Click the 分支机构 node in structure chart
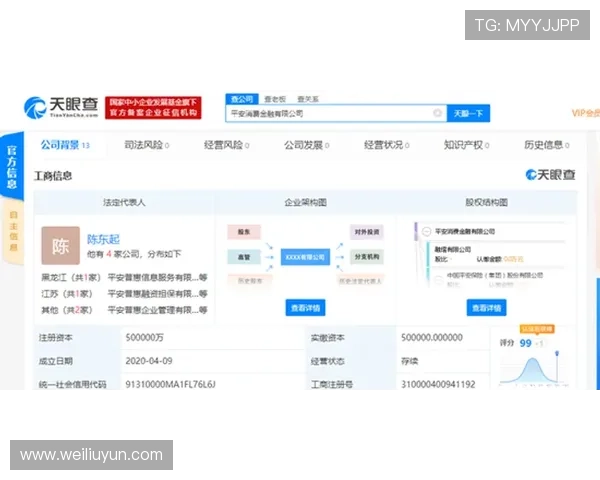Screen dimensions: 600x480 pyautogui.click(x=367, y=257)
